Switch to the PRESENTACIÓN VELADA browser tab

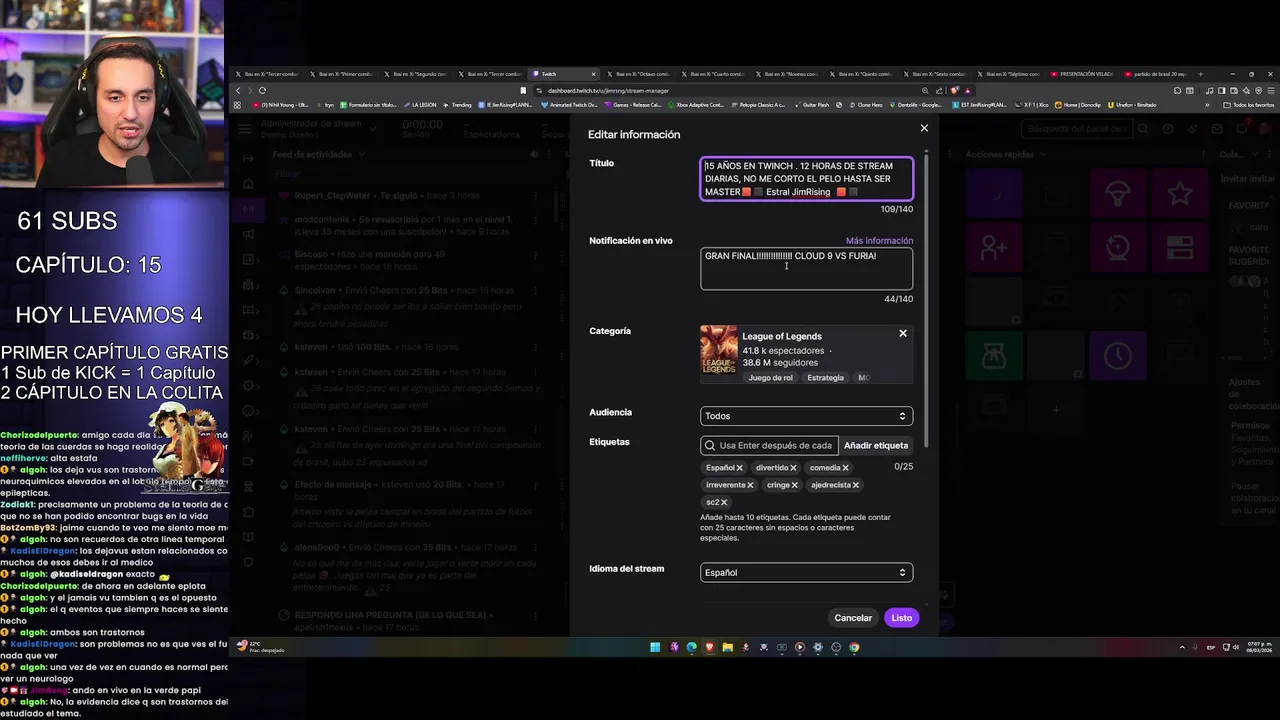tap(1085, 74)
